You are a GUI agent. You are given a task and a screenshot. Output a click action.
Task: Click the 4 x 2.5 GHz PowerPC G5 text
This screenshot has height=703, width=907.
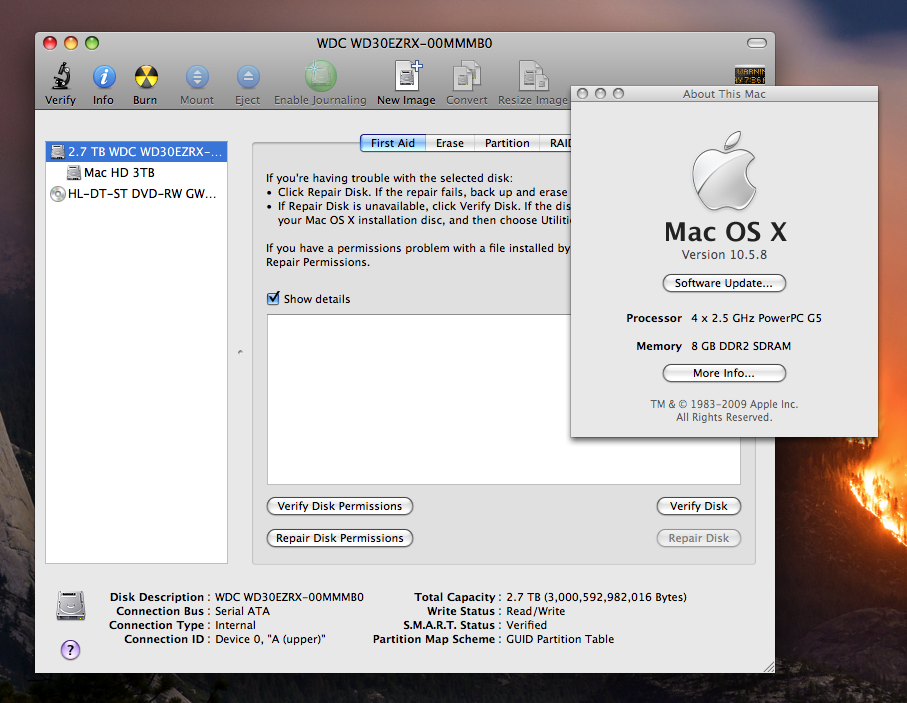pyautogui.click(x=756, y=318)
